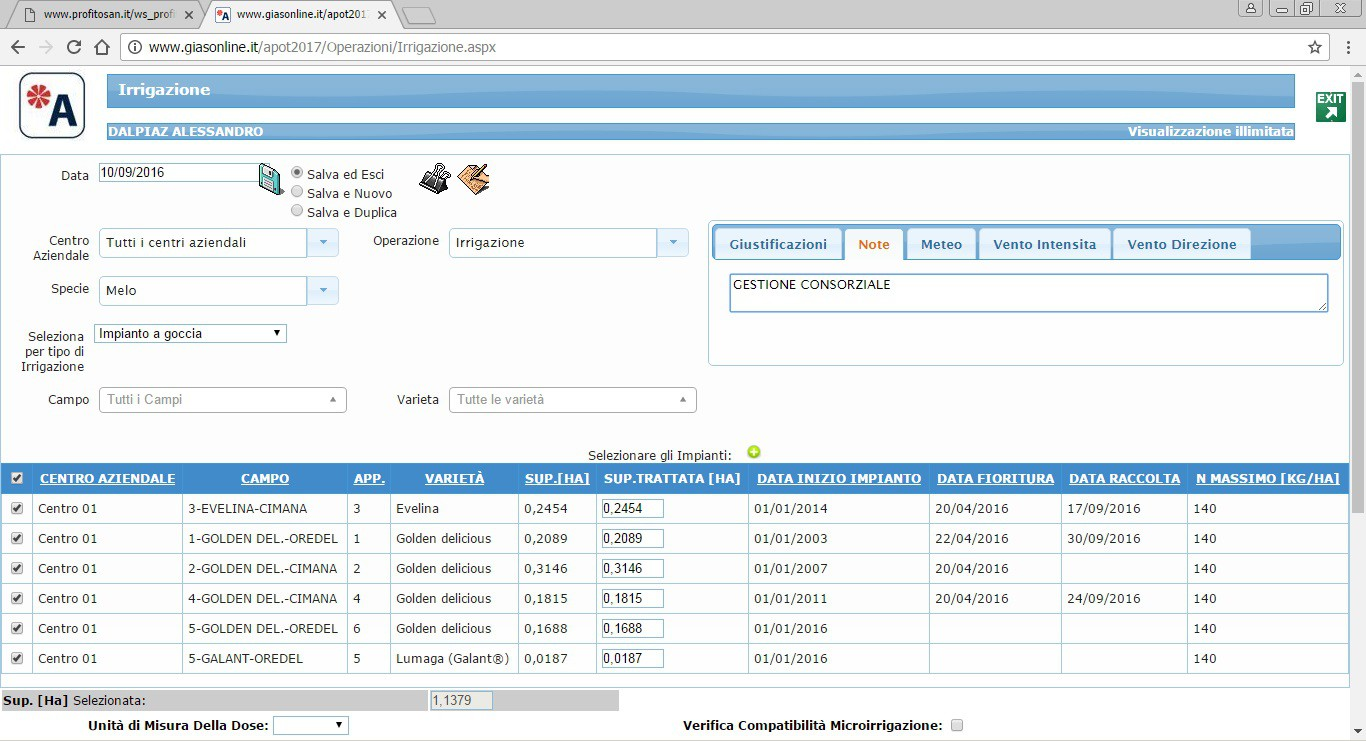The width and height of the screenshot is (1366, 741).
Task: Switch to the Meteo tab
Action: coord(941,244)
